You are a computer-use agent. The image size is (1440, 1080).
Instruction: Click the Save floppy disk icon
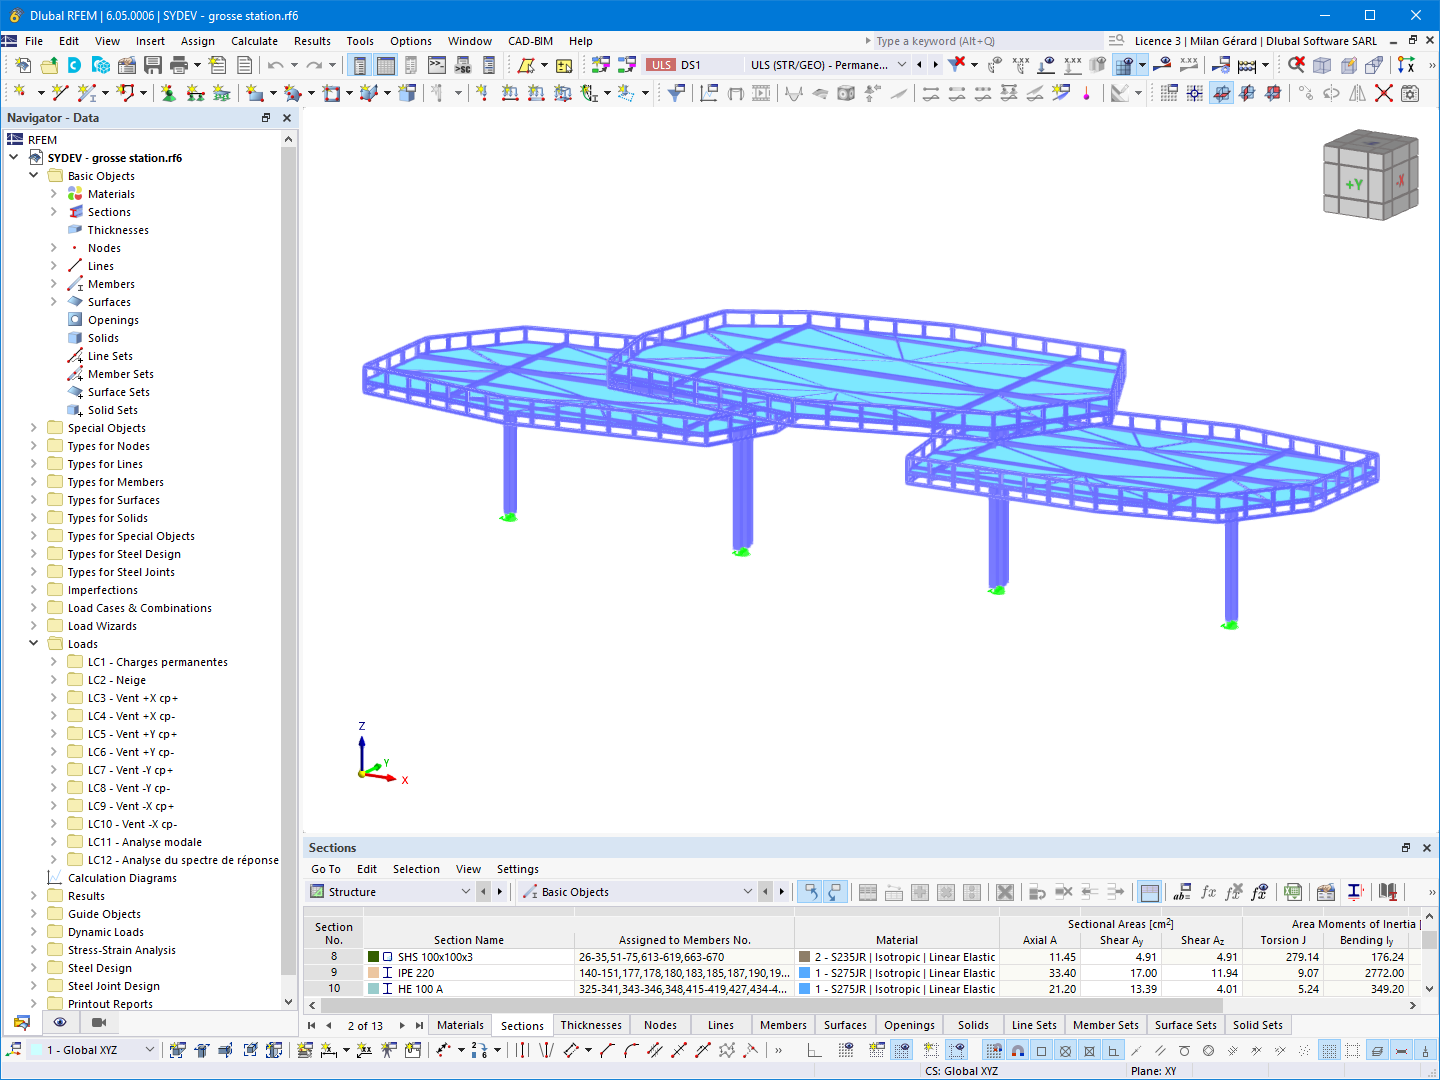(153, 65)
